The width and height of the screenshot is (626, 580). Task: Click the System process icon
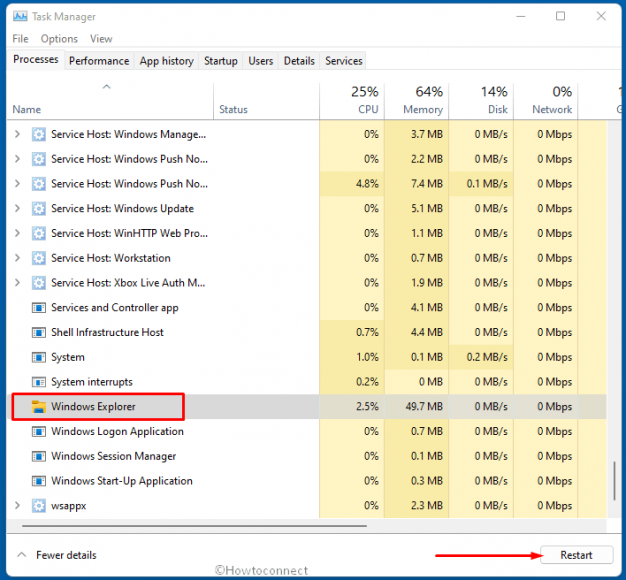click(39, 357)
